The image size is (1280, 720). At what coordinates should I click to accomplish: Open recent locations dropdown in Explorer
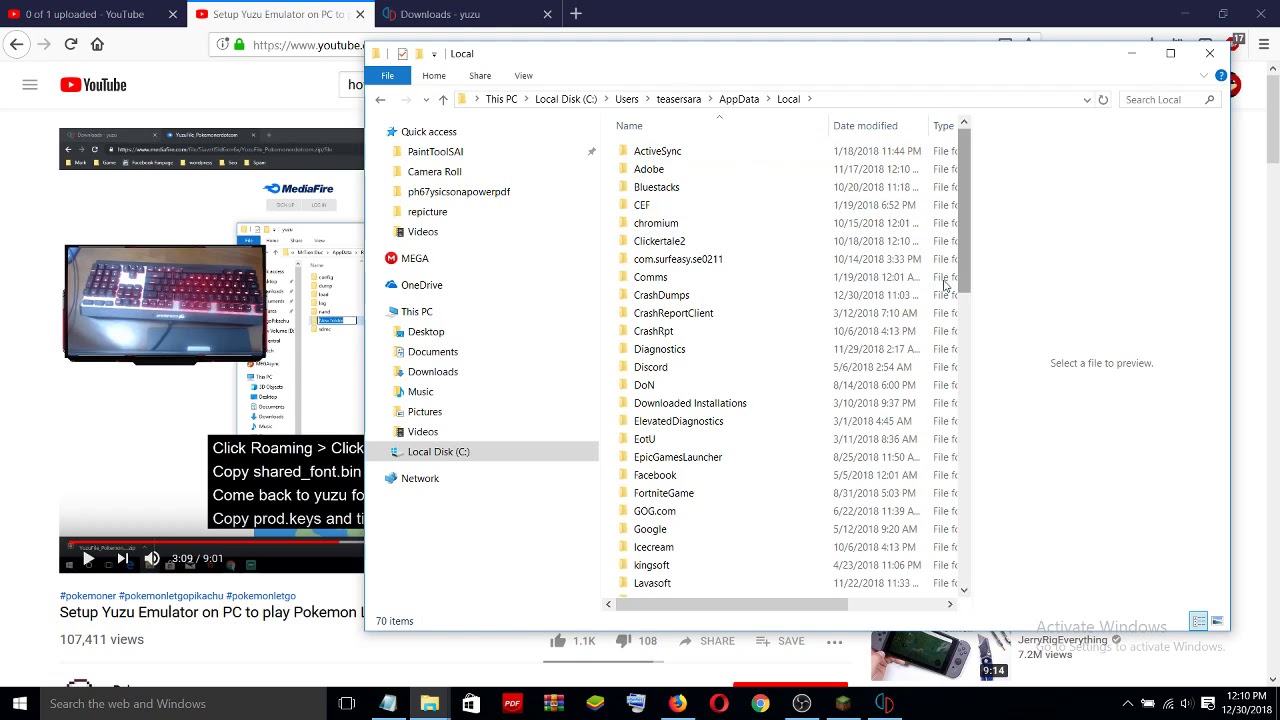426,99
